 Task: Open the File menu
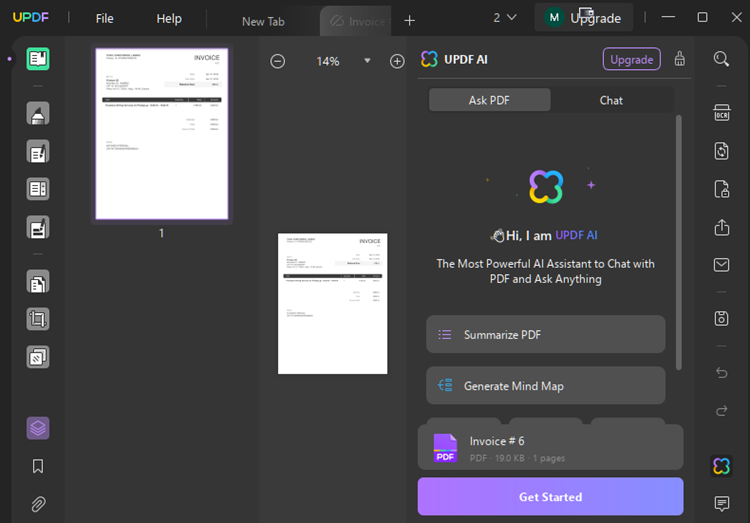tap(104, 19)
